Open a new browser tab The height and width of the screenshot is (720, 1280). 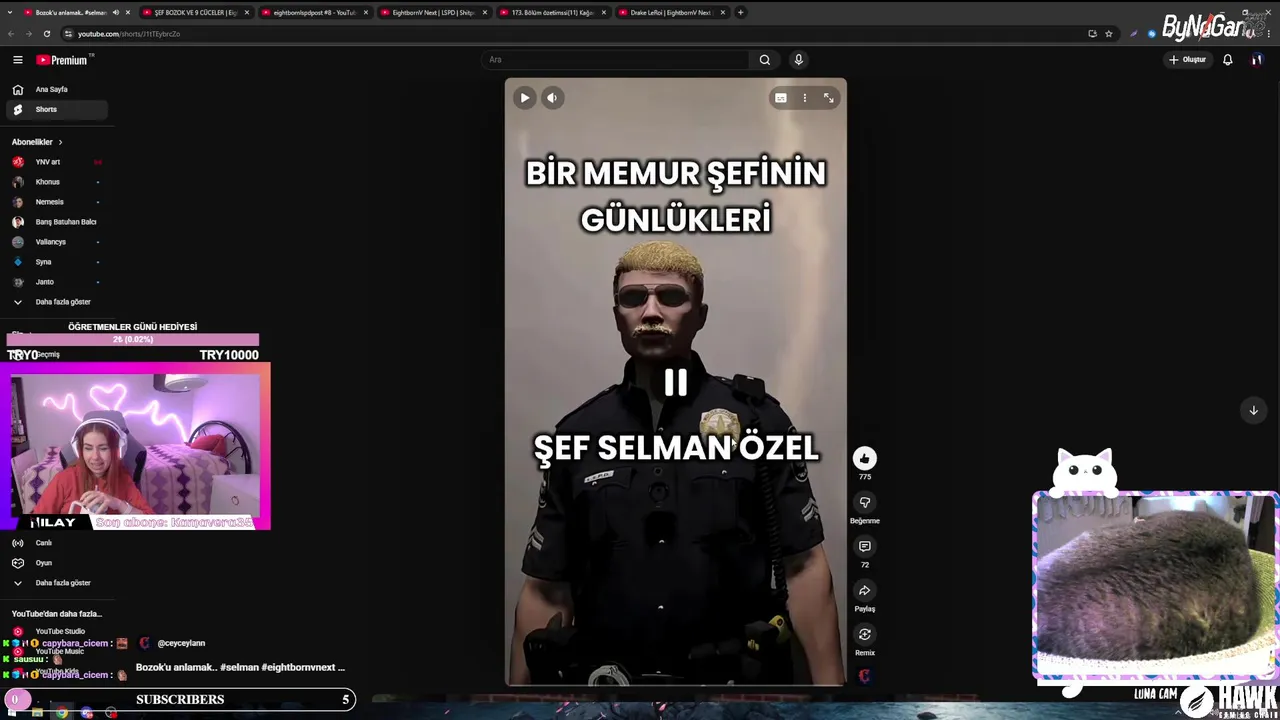[x=740, y=12]
